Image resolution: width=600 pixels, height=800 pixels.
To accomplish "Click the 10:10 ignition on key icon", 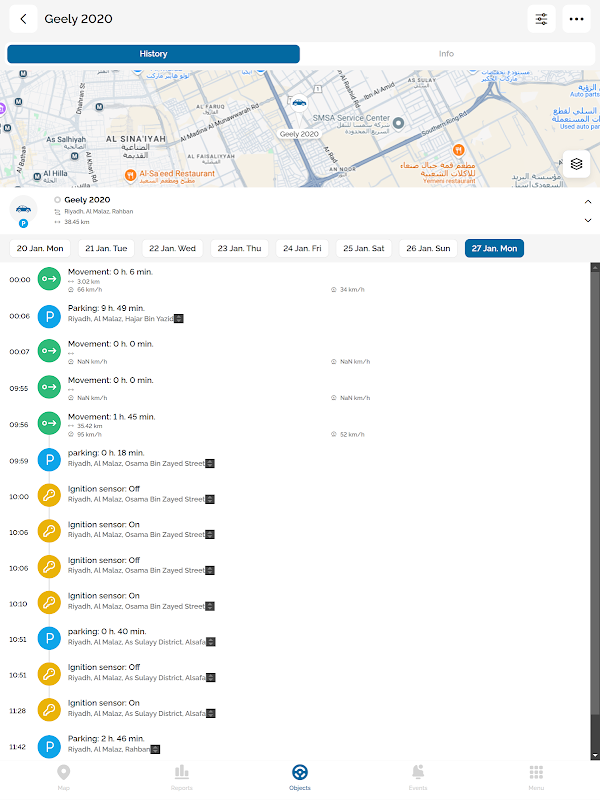I will 49,603.
